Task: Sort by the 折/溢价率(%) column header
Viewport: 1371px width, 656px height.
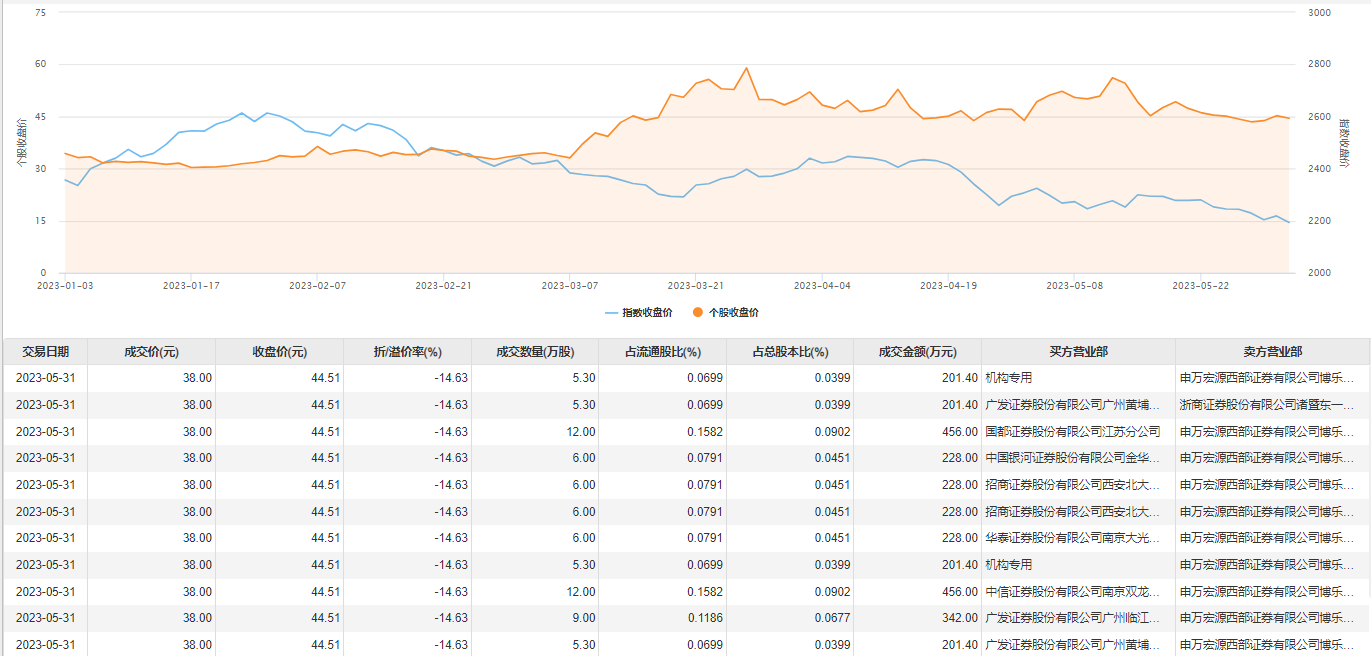Action: (x=408, y=352)
